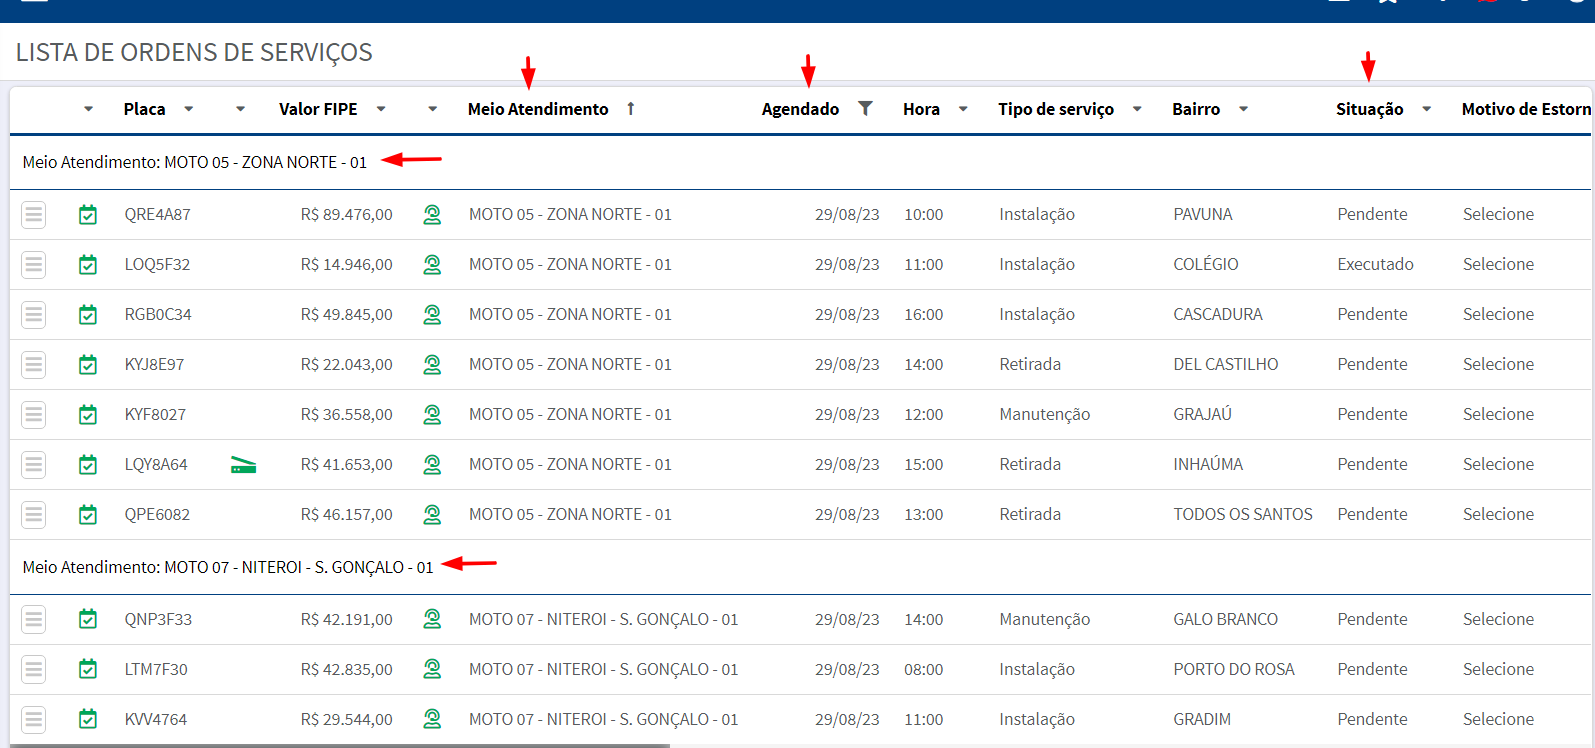Open Selecione dropdown in GALO BRANCO row

coord(1498,619)
